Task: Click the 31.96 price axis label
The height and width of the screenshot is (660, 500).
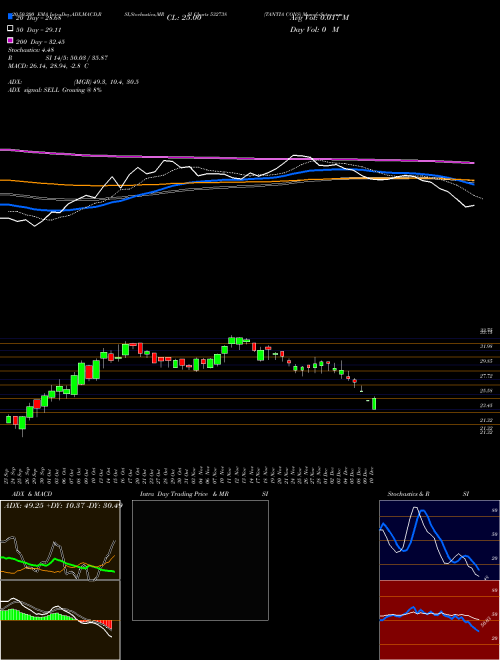Action: coord(486,346)
